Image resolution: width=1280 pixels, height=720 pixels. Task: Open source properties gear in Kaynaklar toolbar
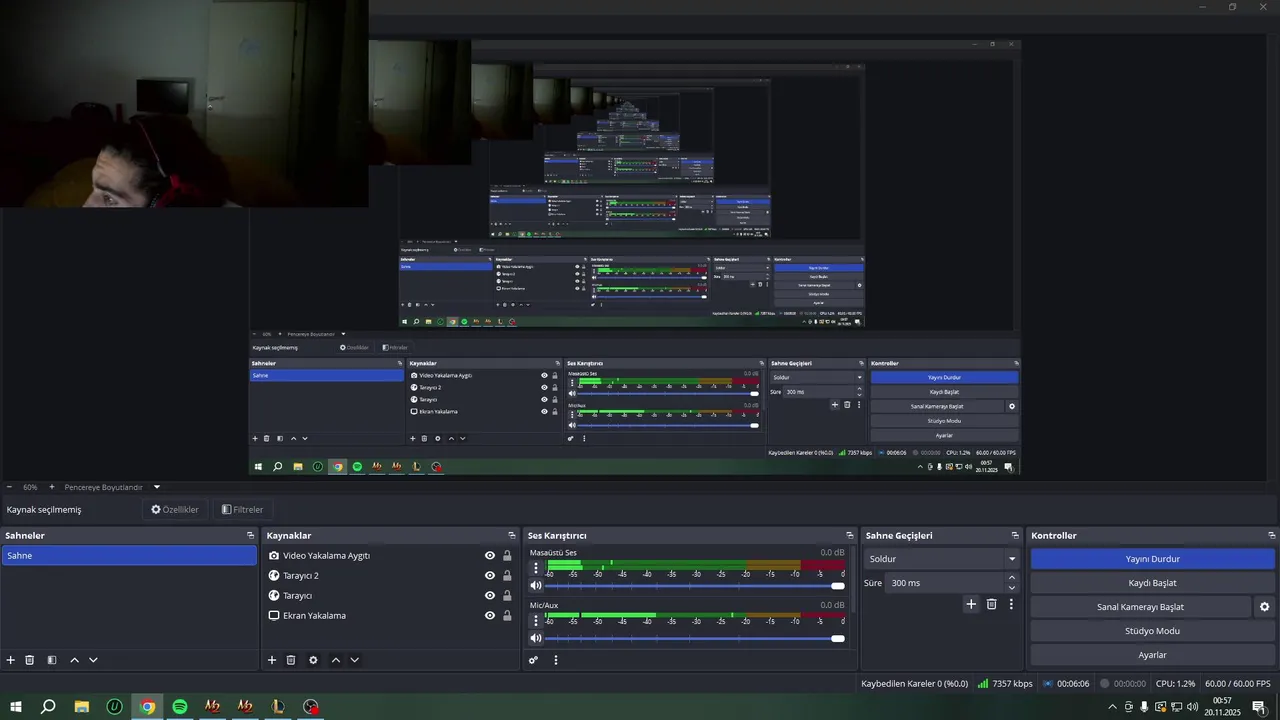pos(313,660)
